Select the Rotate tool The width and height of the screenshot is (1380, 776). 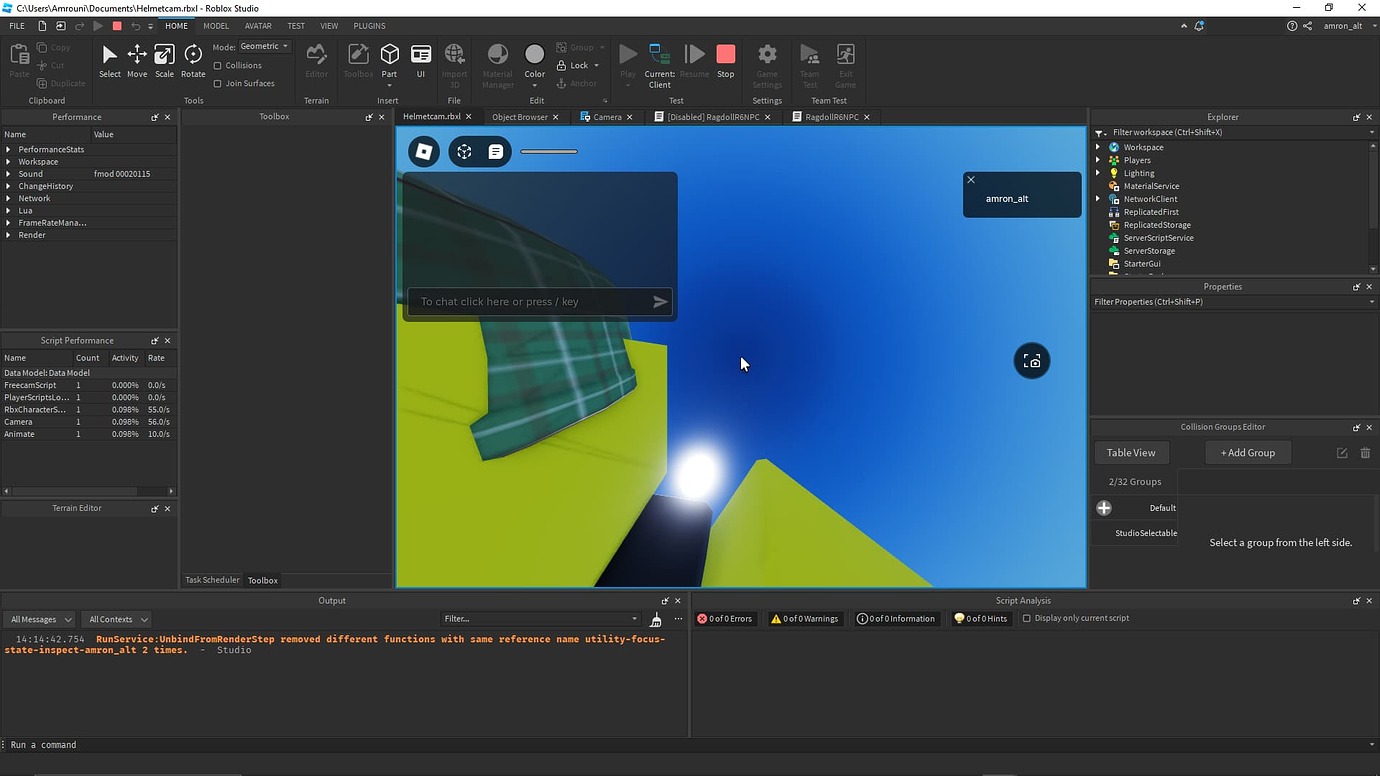(191, 60)
